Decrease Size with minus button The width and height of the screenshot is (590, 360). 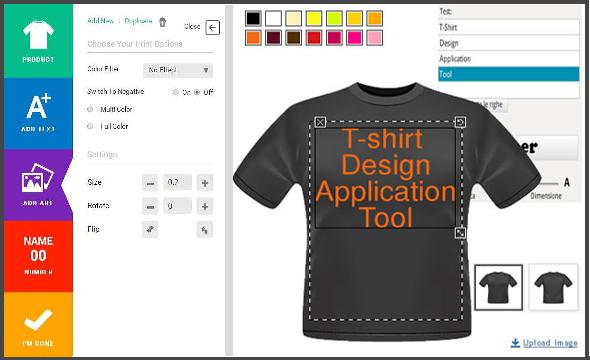(150, 183)
